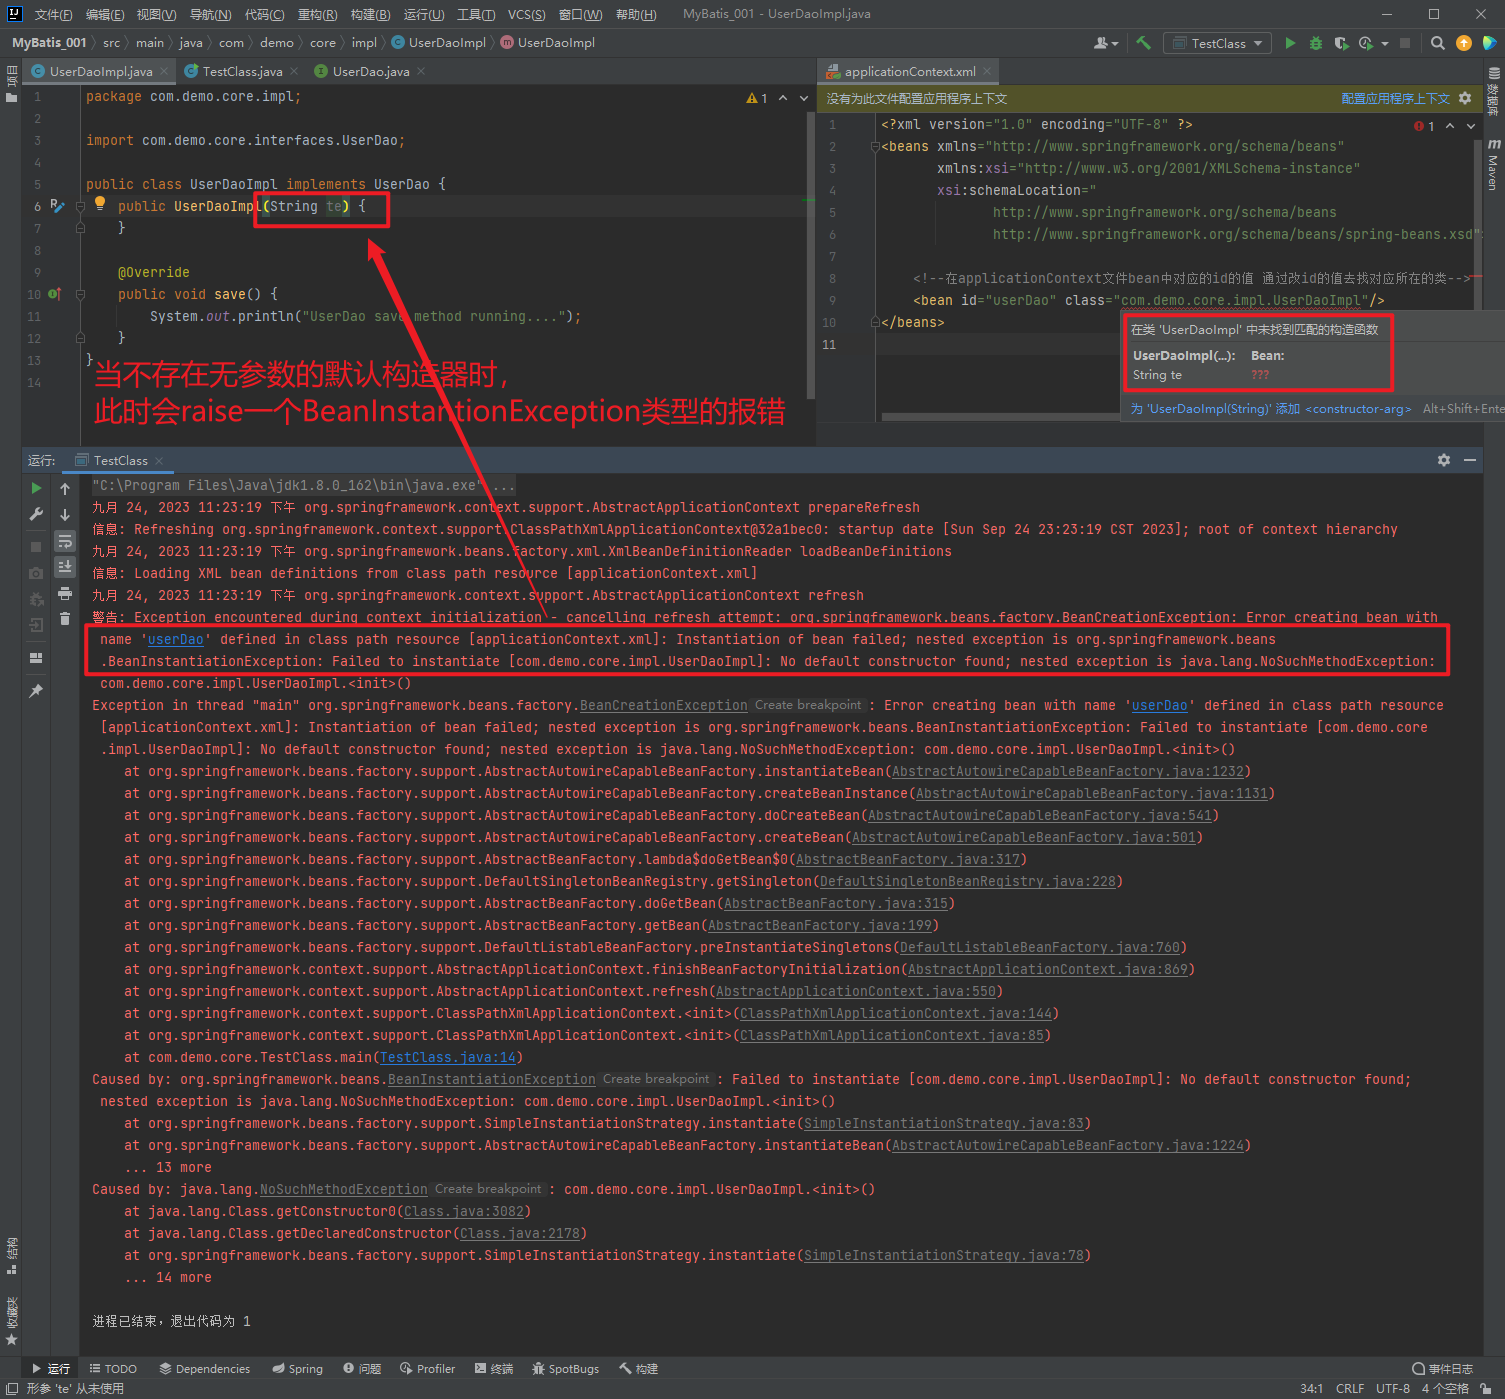Open the 文件(F) menu

click(x=53, y=14)
